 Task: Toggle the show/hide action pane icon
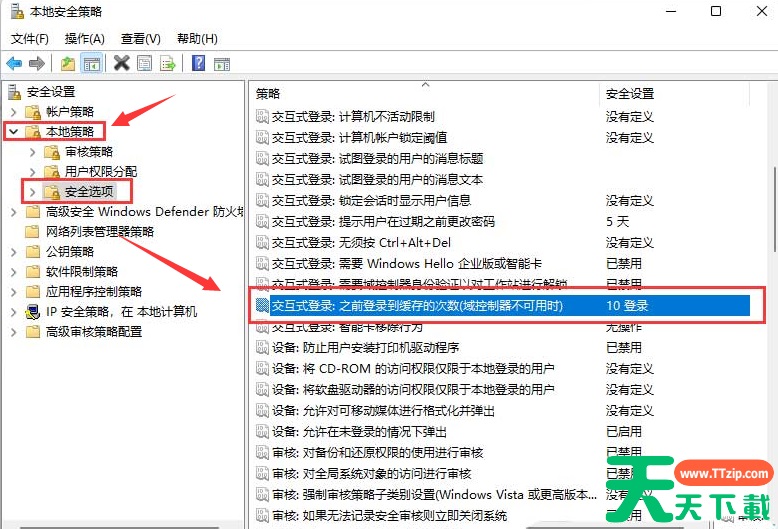click(x=222, y=64)
